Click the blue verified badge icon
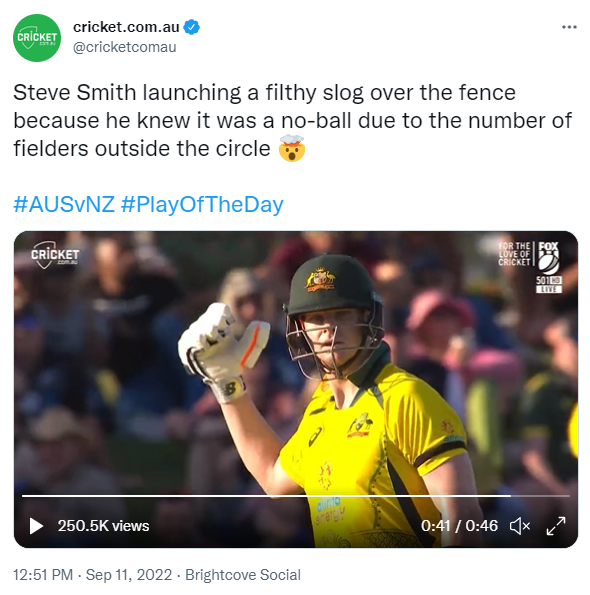Image resolution: width=590 pixels, height=595 pixels. coord(192,27)
